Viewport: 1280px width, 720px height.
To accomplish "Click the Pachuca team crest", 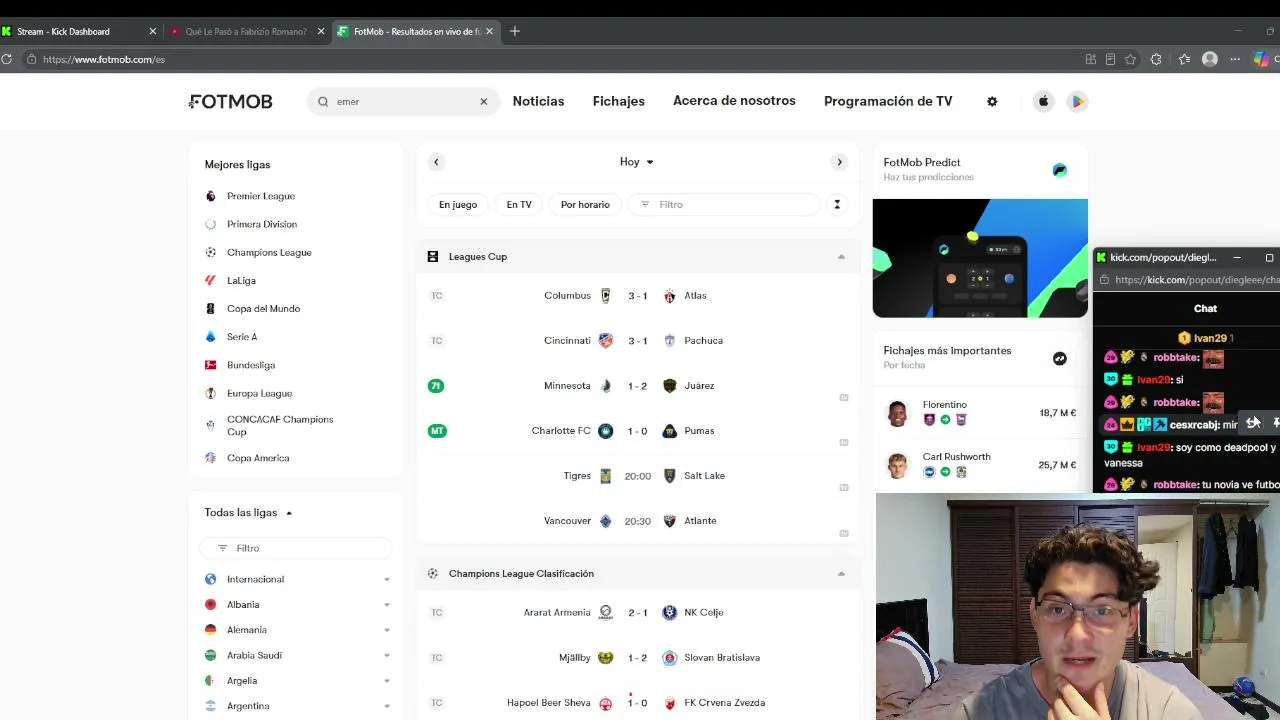I will click(670, 341).
